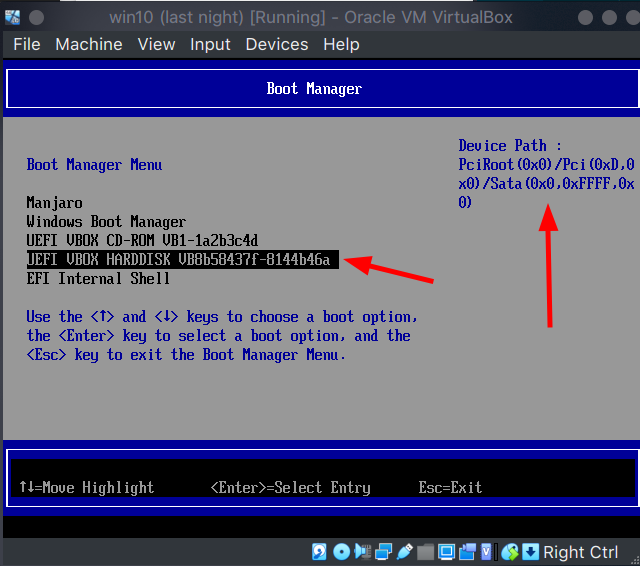Viewport: 640px width, 566px height.
Task: Click the window resize grip corner
Action: click(x=635, y=561)
